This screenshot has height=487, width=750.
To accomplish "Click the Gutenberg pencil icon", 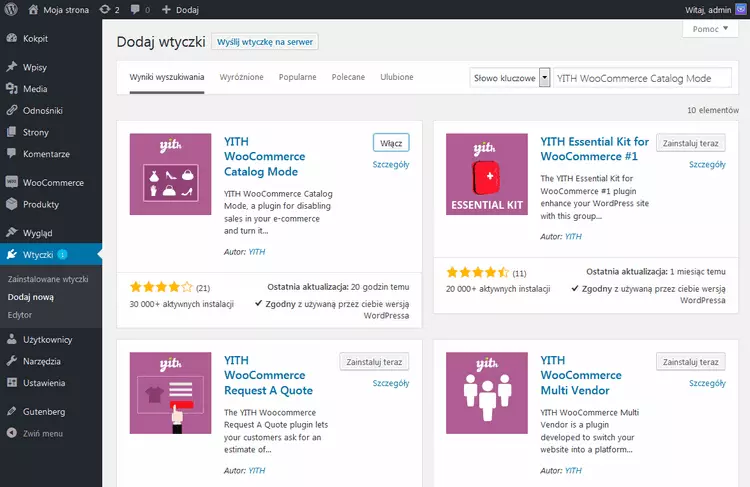I will [x=12, y=411].
